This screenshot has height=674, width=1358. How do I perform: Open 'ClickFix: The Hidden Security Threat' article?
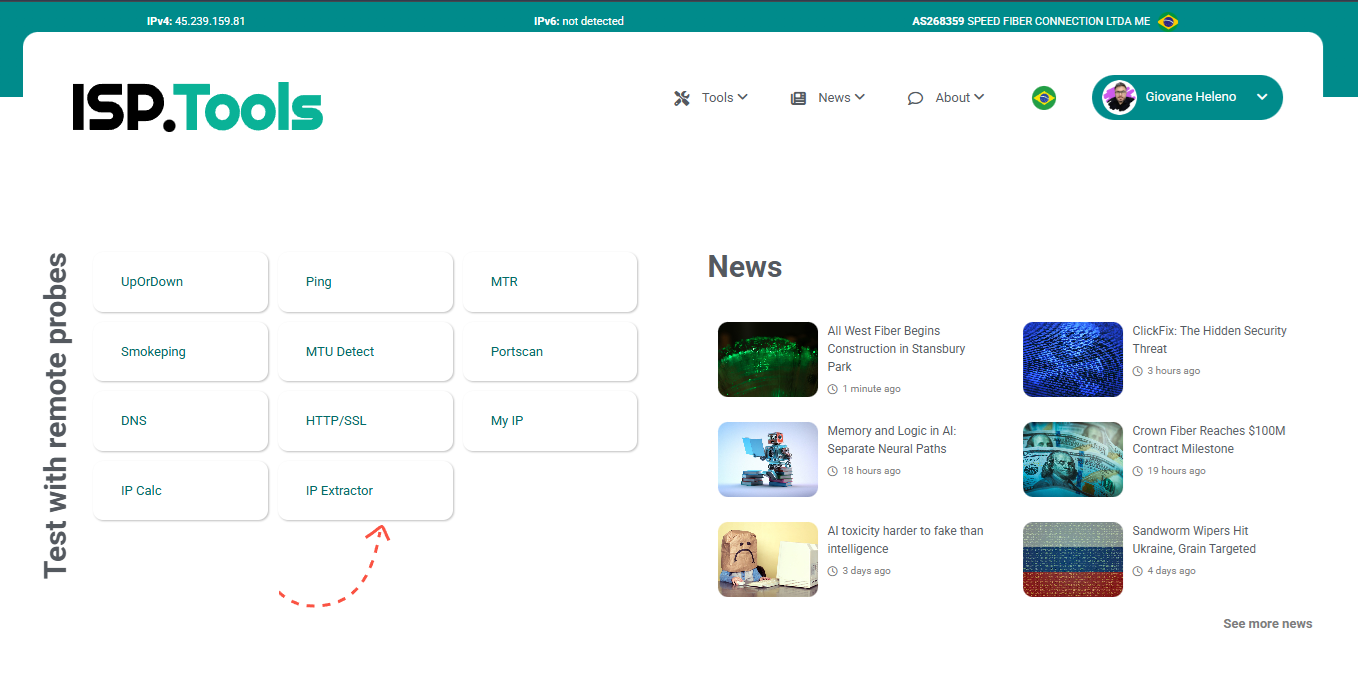point(1210,339)
